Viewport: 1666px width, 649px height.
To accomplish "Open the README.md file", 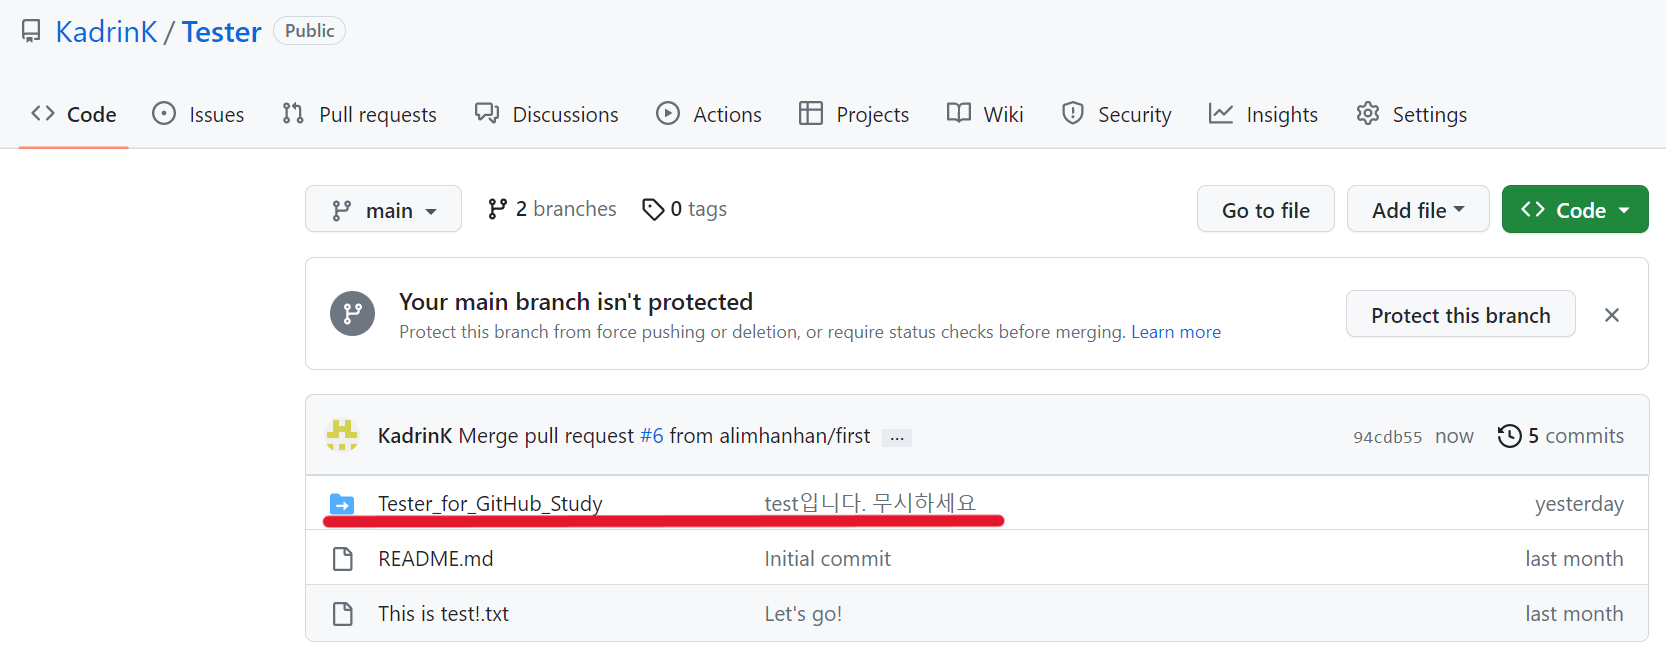I will coord(435,559).
